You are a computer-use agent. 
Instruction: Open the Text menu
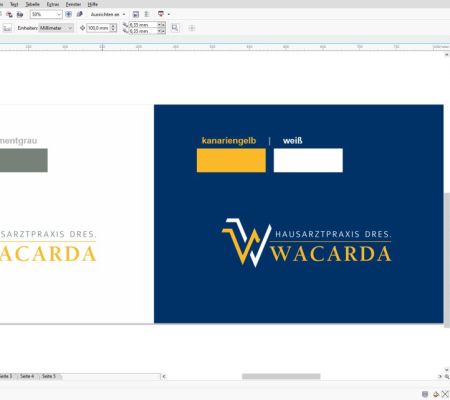(14, 4)
